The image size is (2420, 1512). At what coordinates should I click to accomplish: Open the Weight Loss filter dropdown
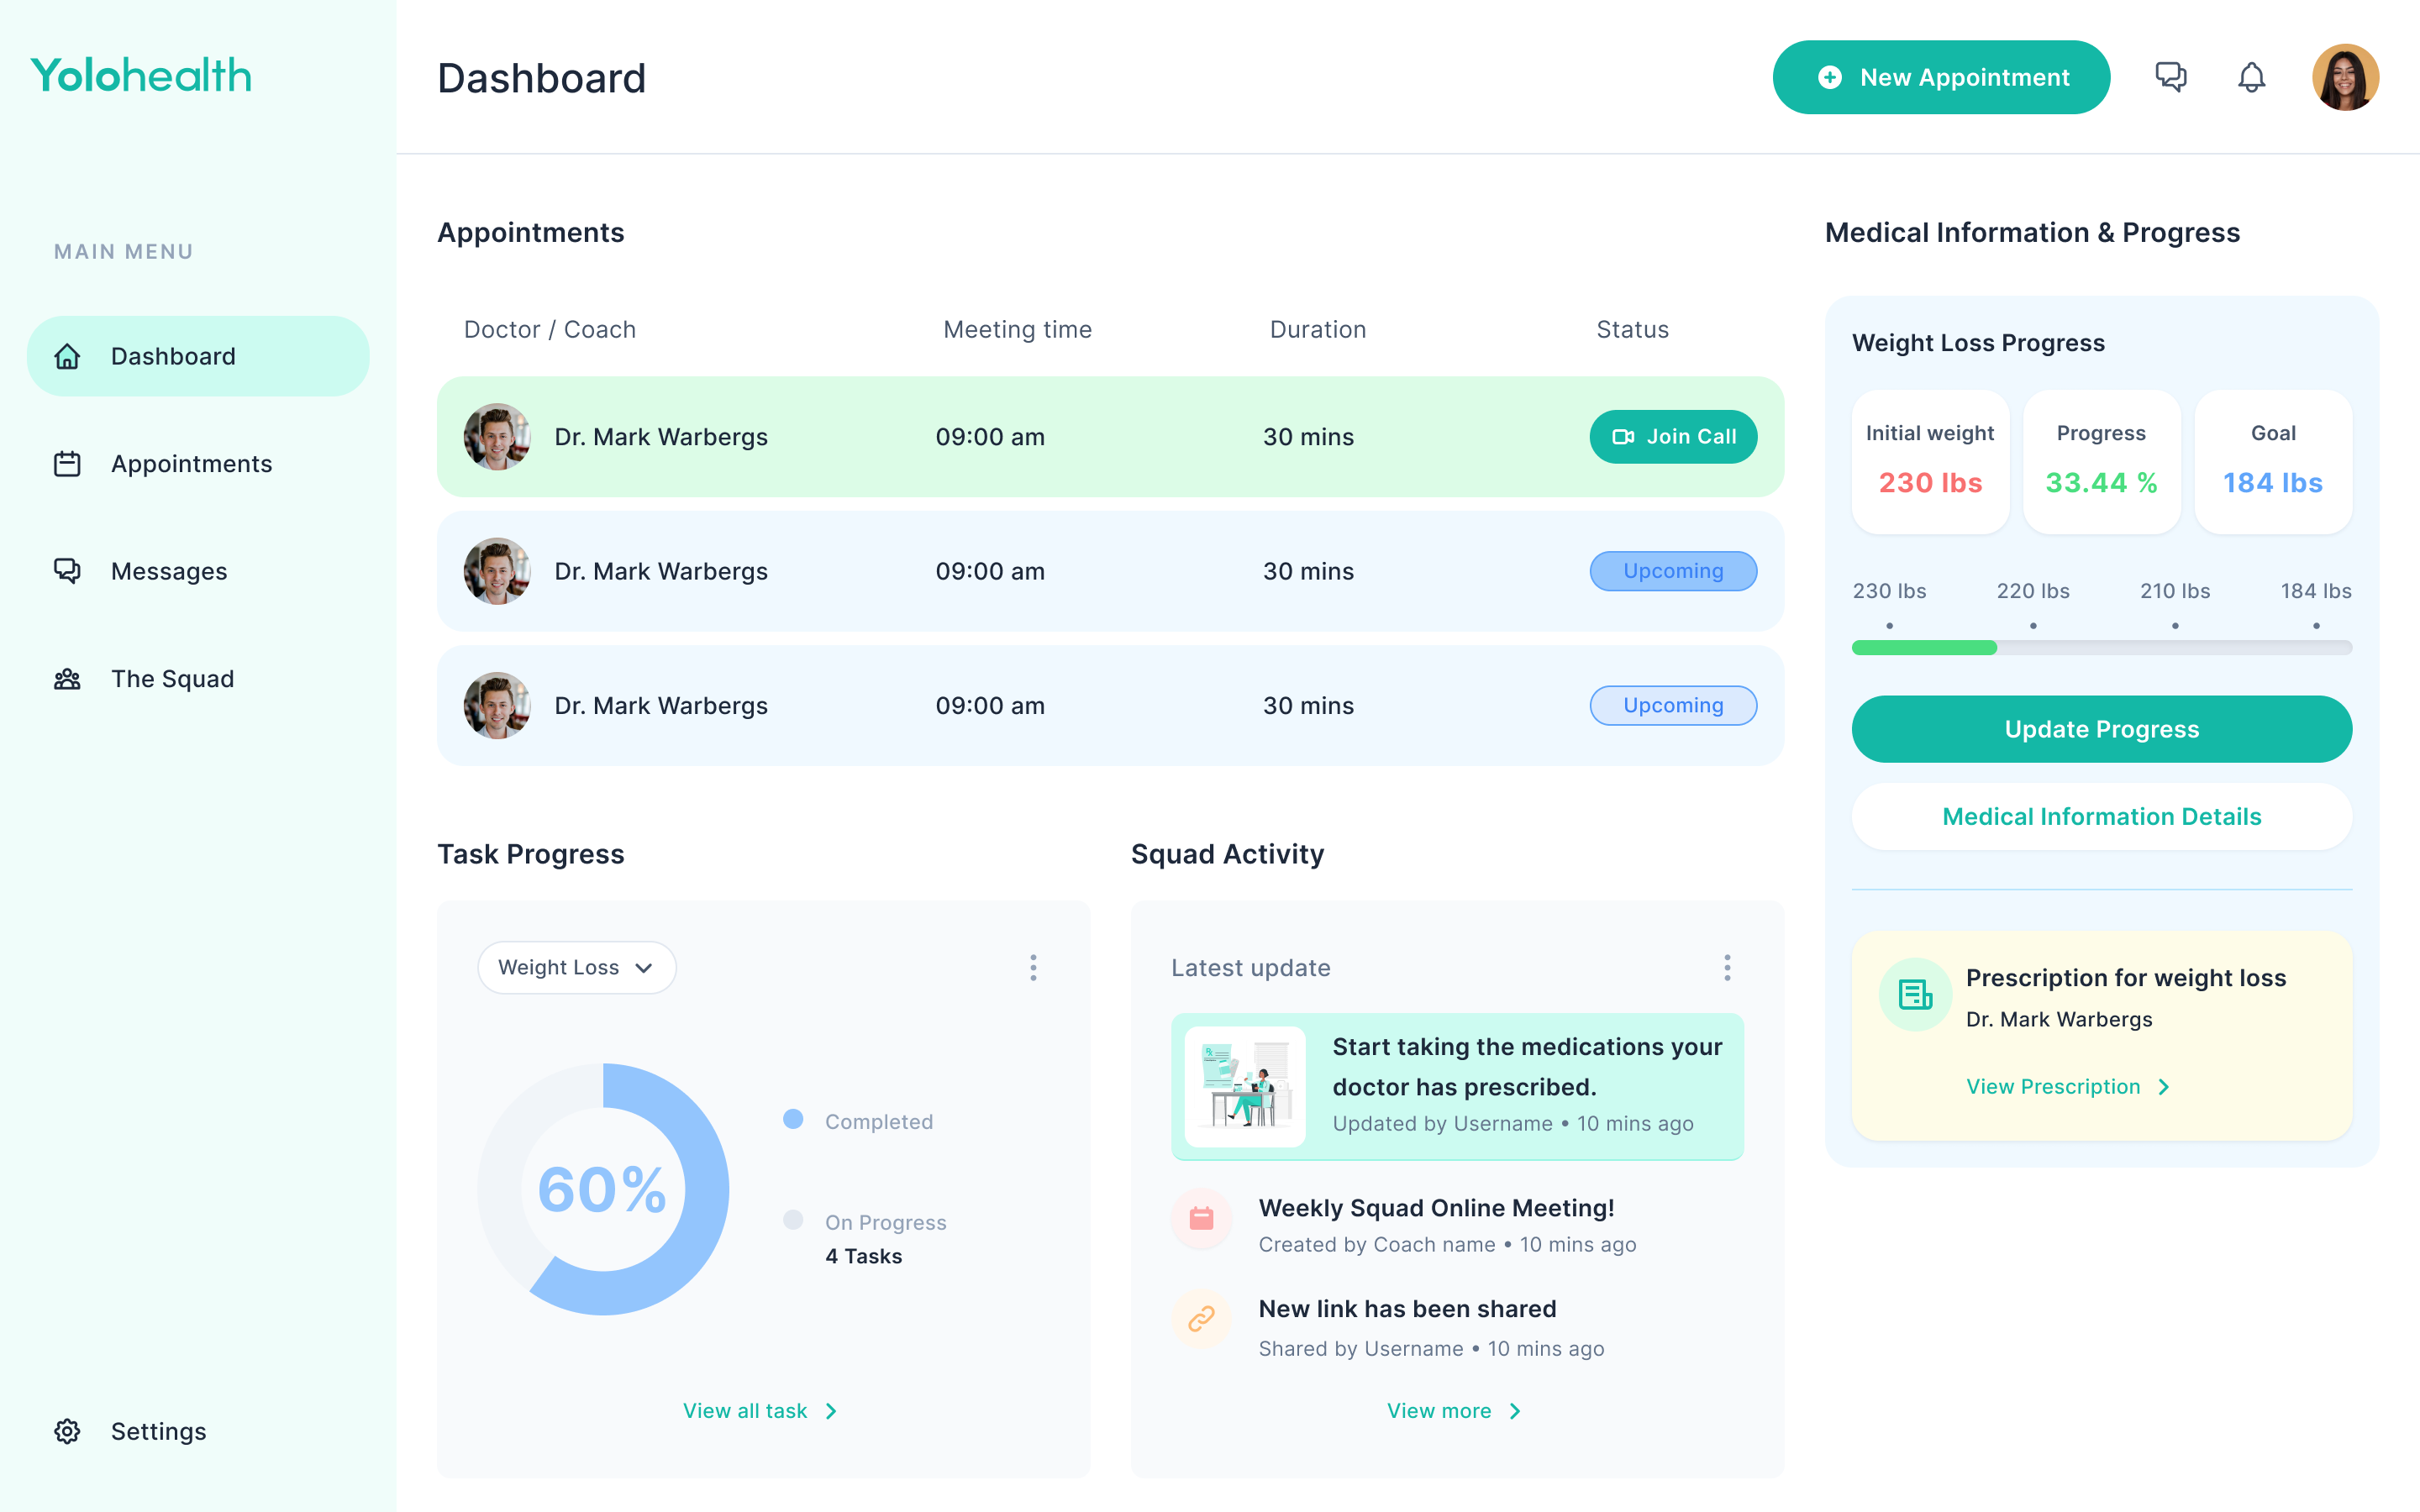coord(576,967)
